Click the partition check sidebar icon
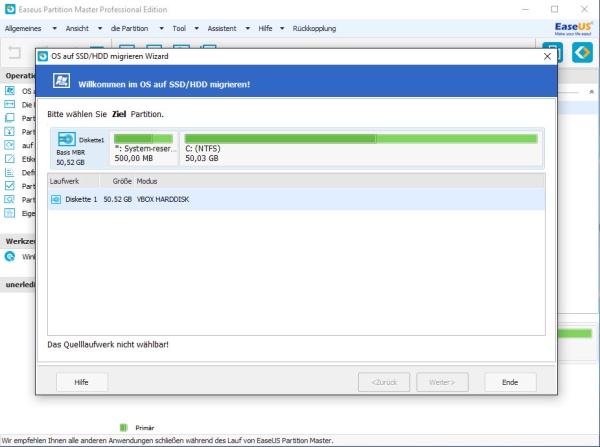 tap(10, 186)
